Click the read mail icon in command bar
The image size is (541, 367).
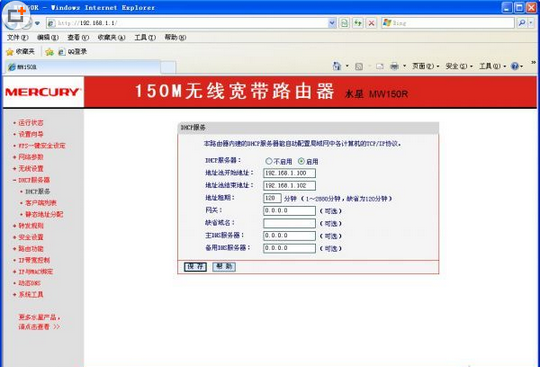pos(380,66)
